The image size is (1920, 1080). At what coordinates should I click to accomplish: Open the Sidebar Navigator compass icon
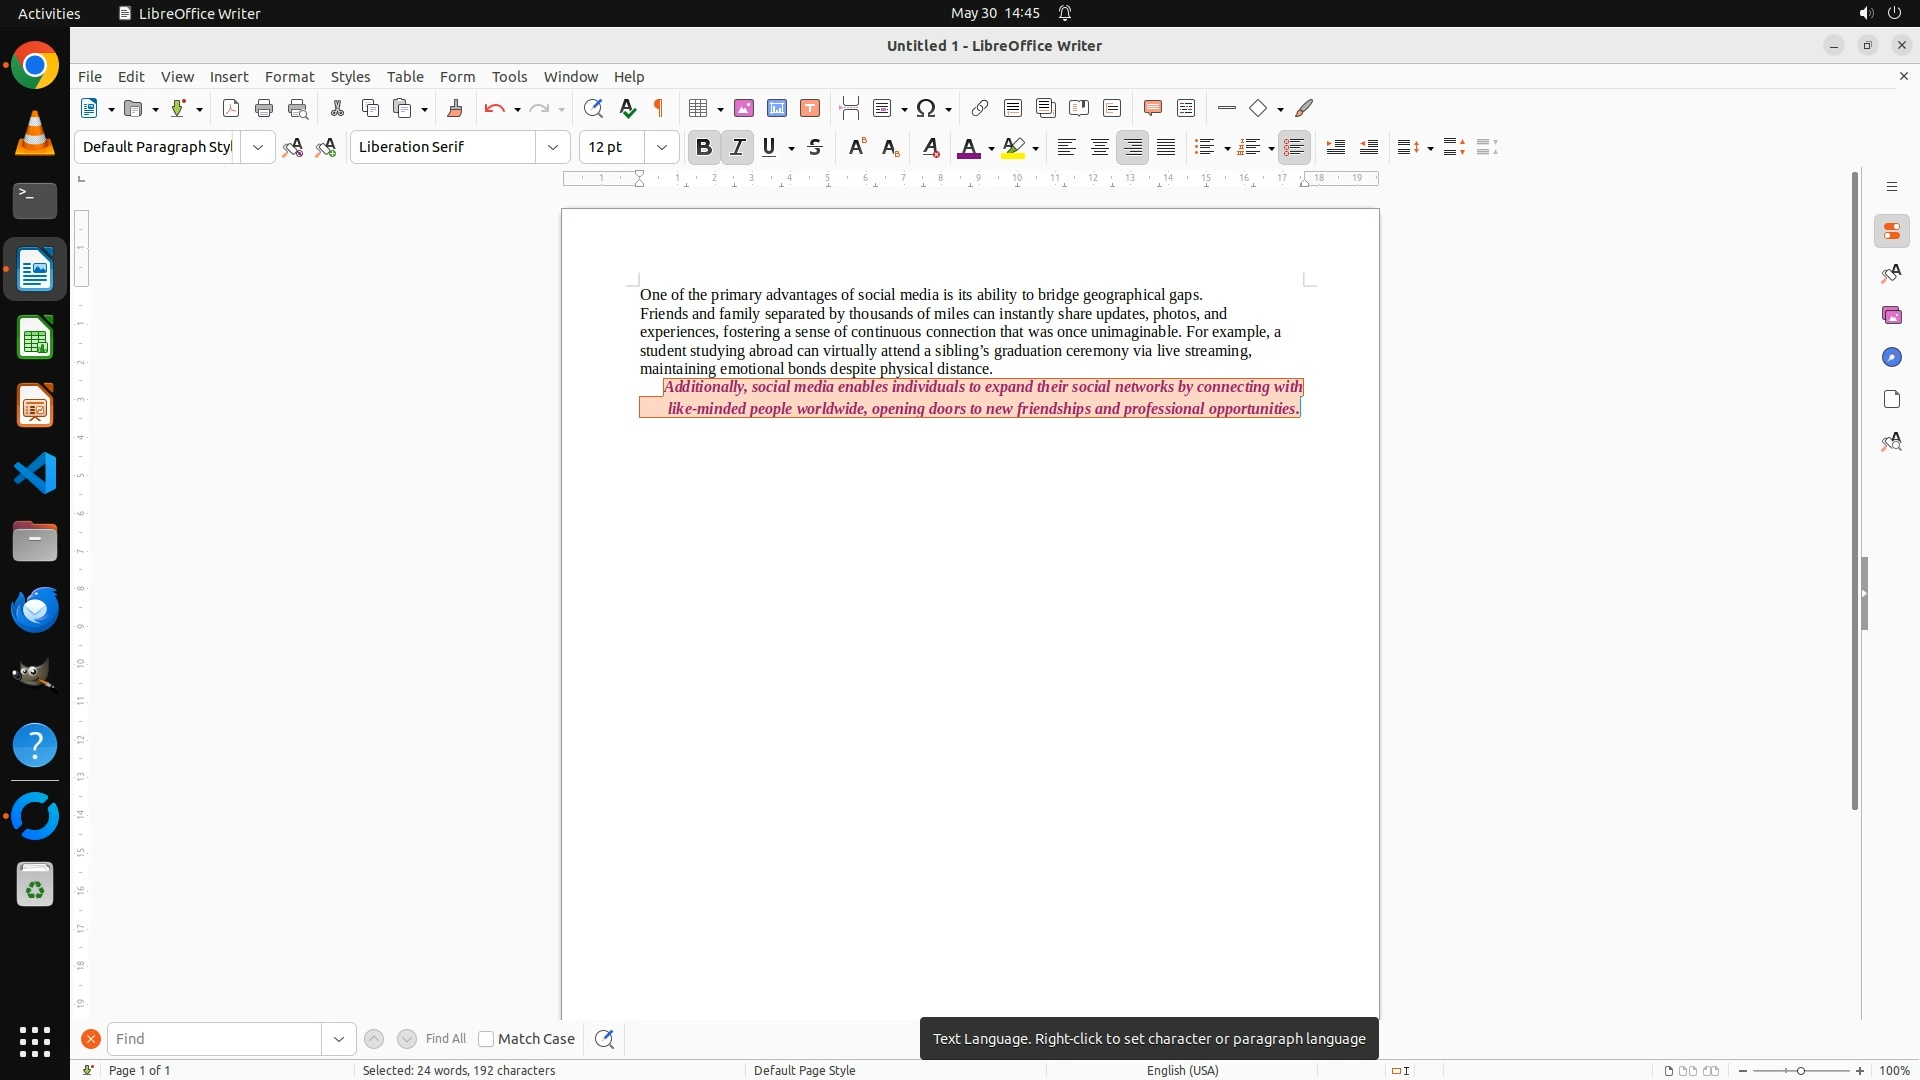click(x=1891, y=357)
